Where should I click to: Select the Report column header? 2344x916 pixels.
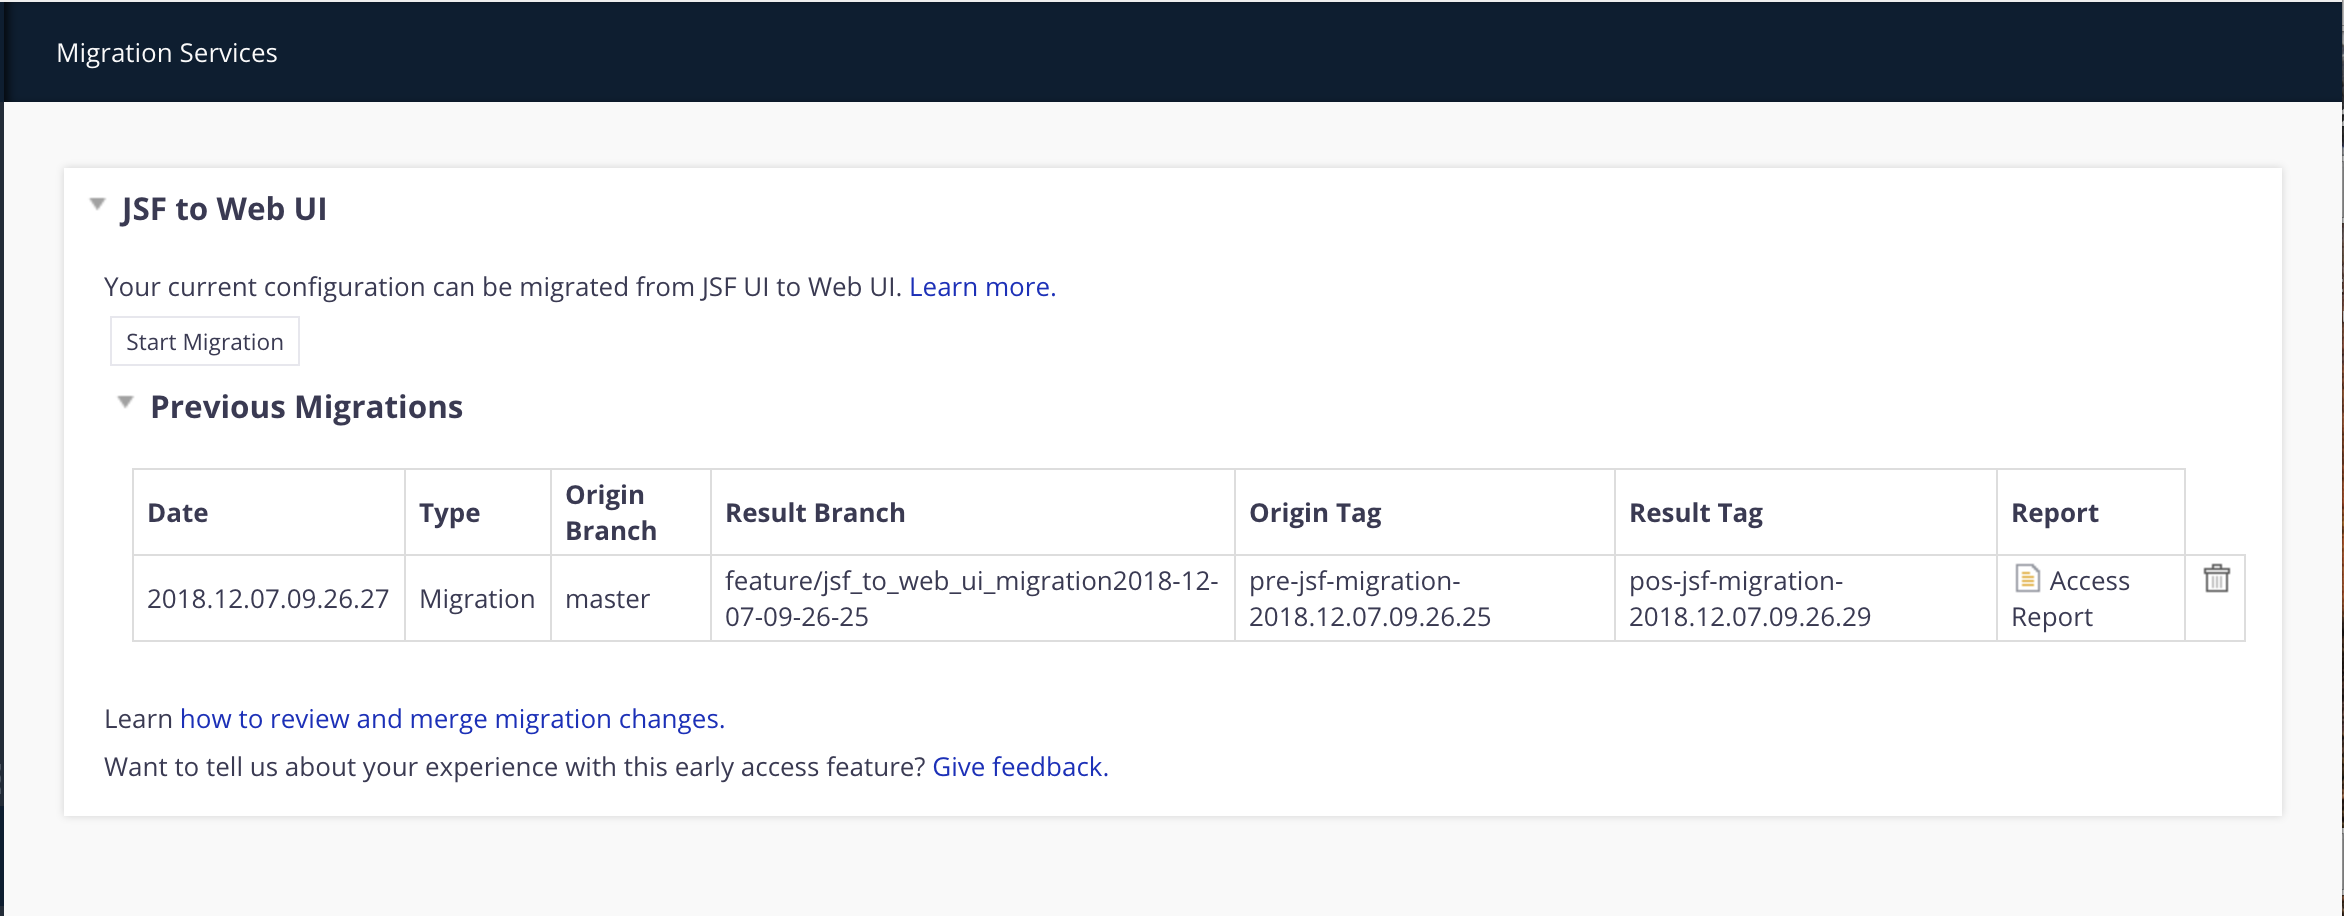pos(2091,513)
